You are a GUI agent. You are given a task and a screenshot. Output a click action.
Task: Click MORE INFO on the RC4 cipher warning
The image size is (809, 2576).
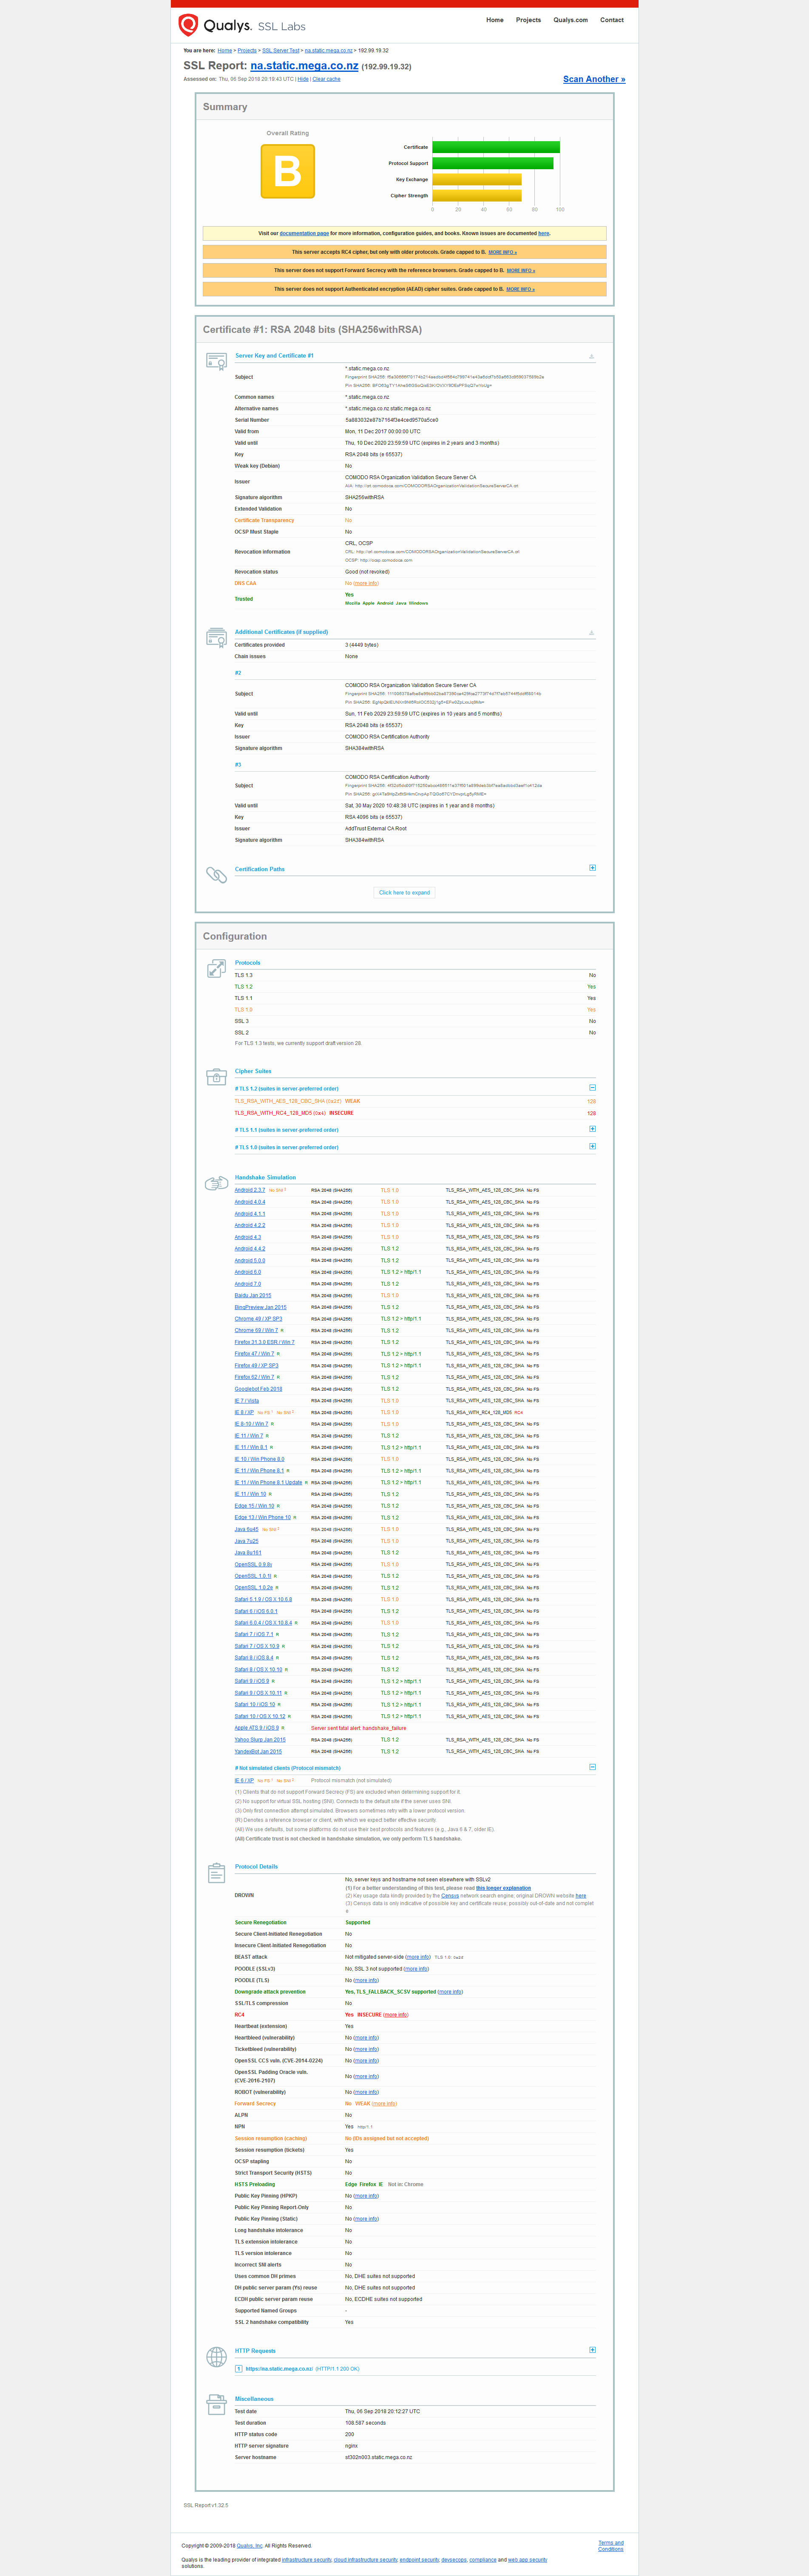[x=503, y=252]
